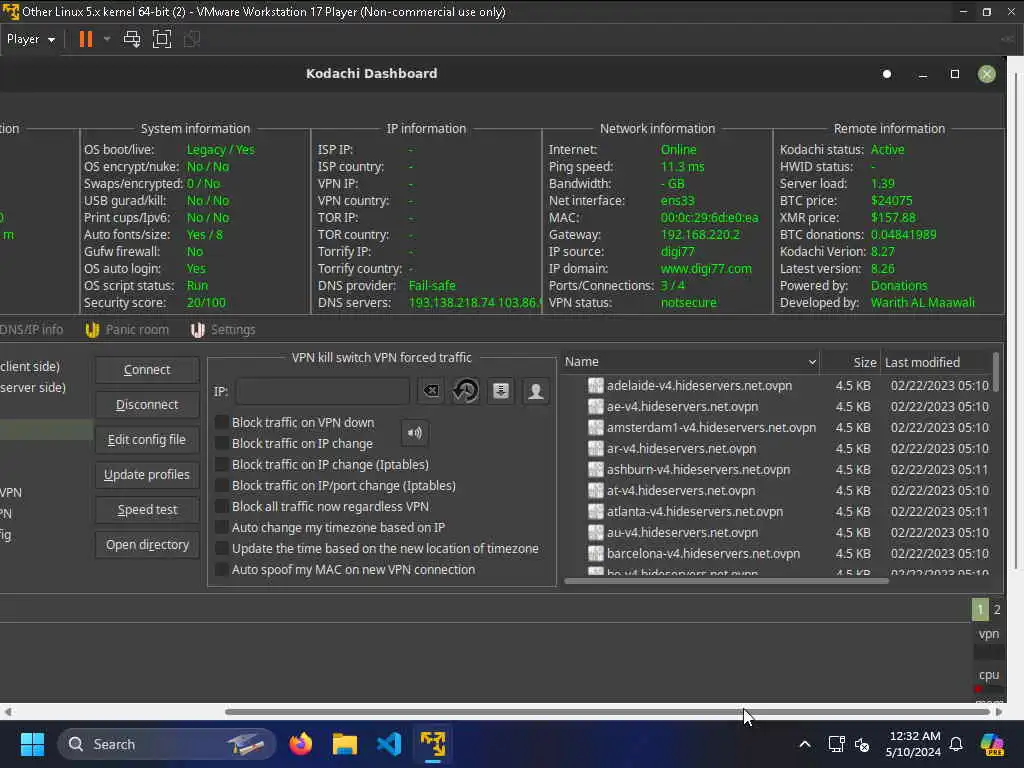Check Auto spoof my MAC on new VPN
This screenshot has width=1024, height=768.
click(x=222, y=569)
